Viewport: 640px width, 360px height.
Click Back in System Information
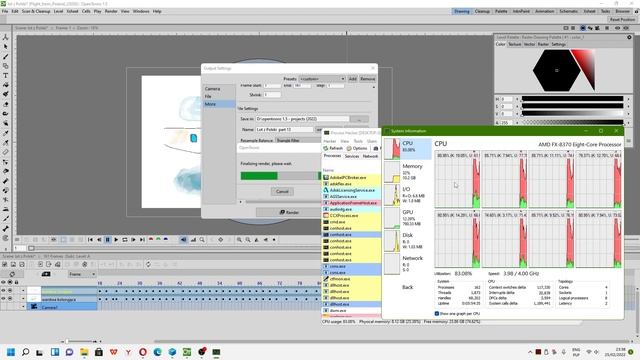tap(407, 287)
